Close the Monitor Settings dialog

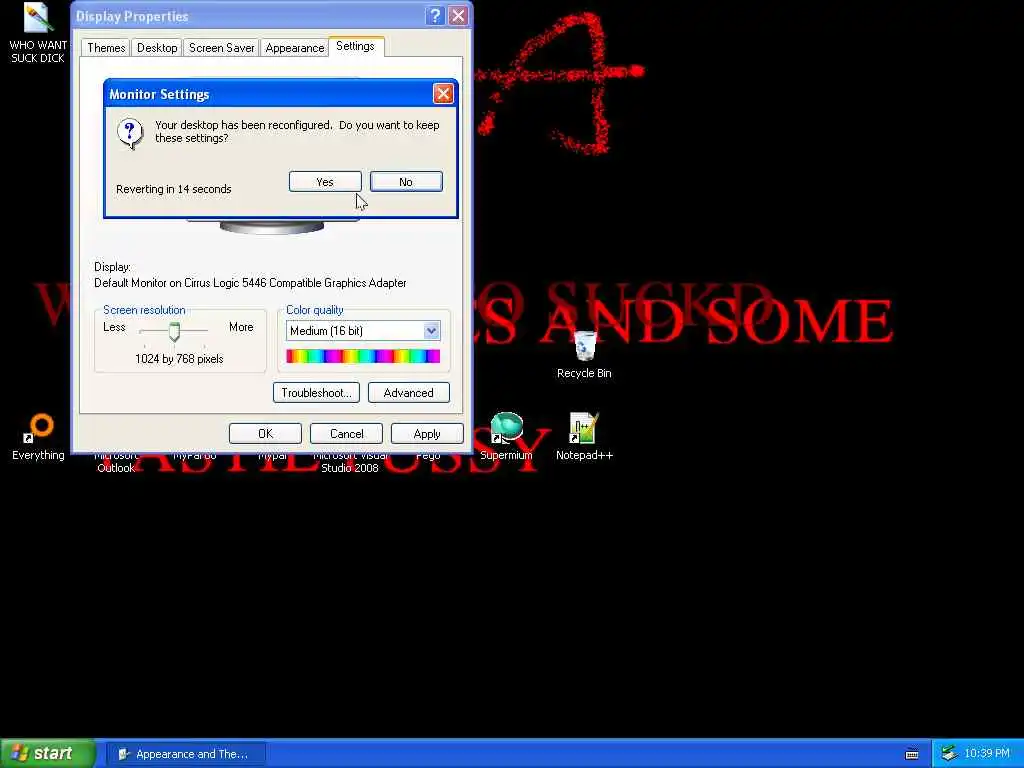point(443,94)
